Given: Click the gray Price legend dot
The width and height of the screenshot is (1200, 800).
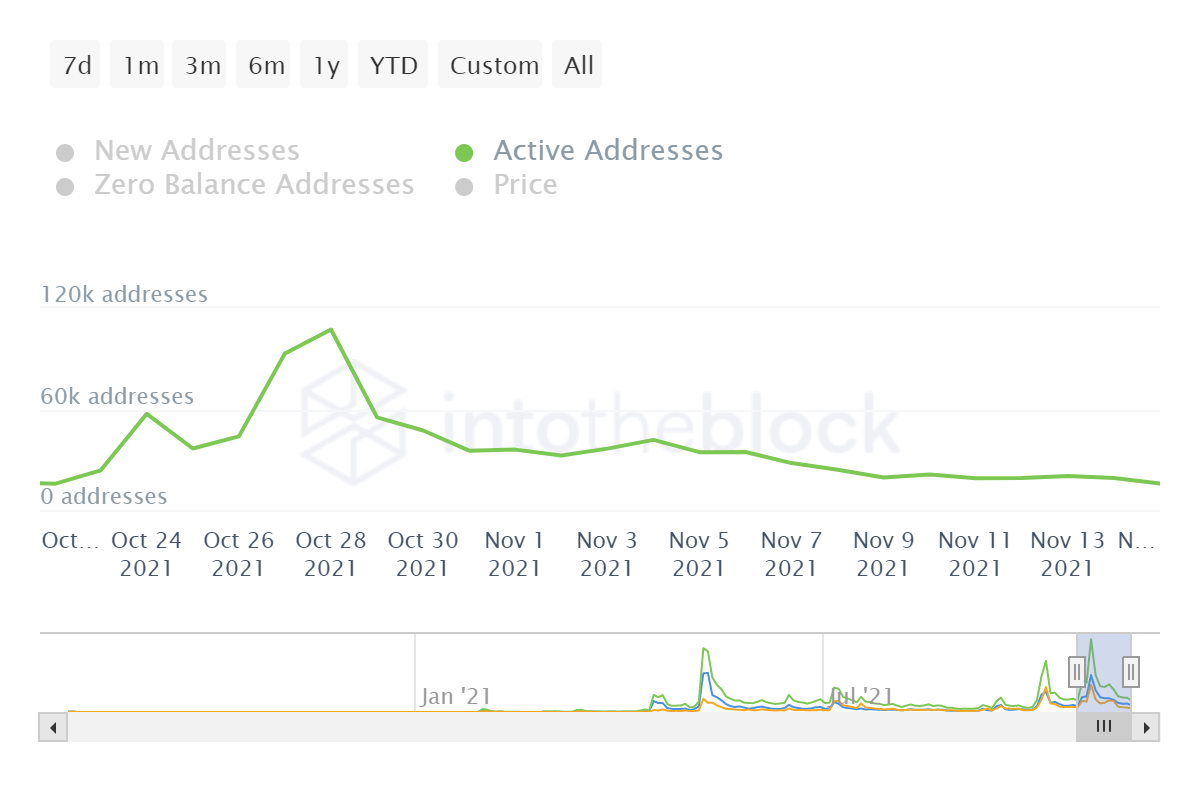Looking at the screenshot, I should click(464, 187).
